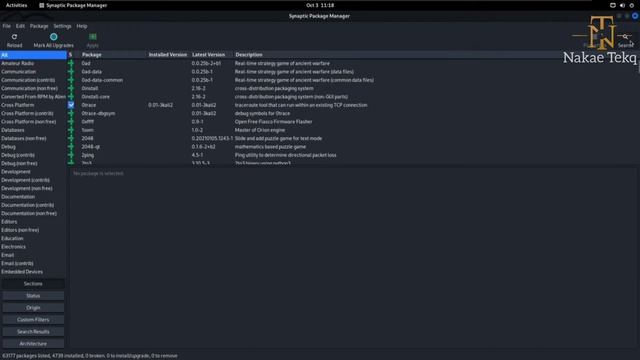Click status icon for 0xffff
This screenshot has width=640, height=360.
pos(71,122)
